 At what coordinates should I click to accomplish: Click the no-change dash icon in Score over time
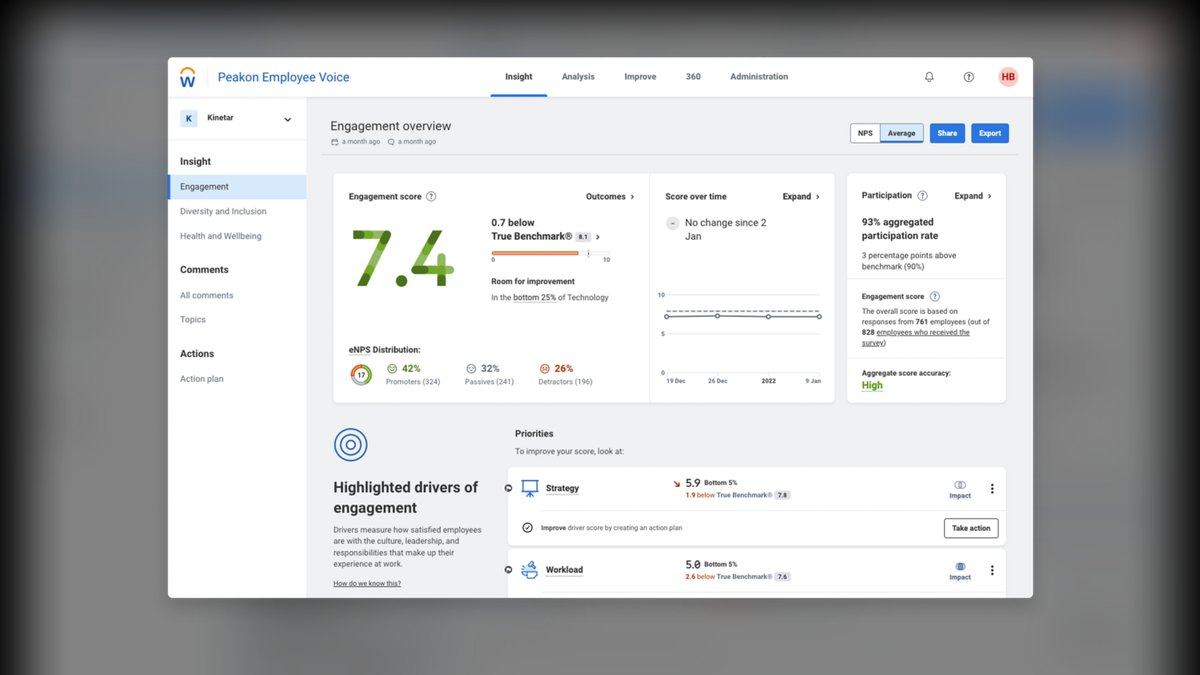click(x=673, y=223)
